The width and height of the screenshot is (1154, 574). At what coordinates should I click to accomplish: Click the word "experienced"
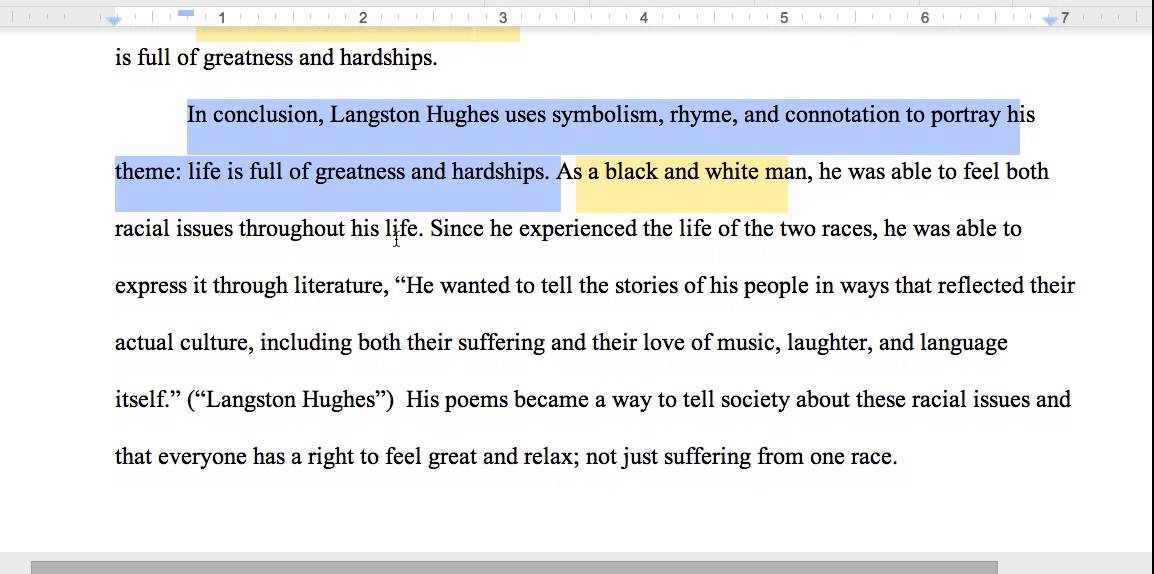(578, 229)
